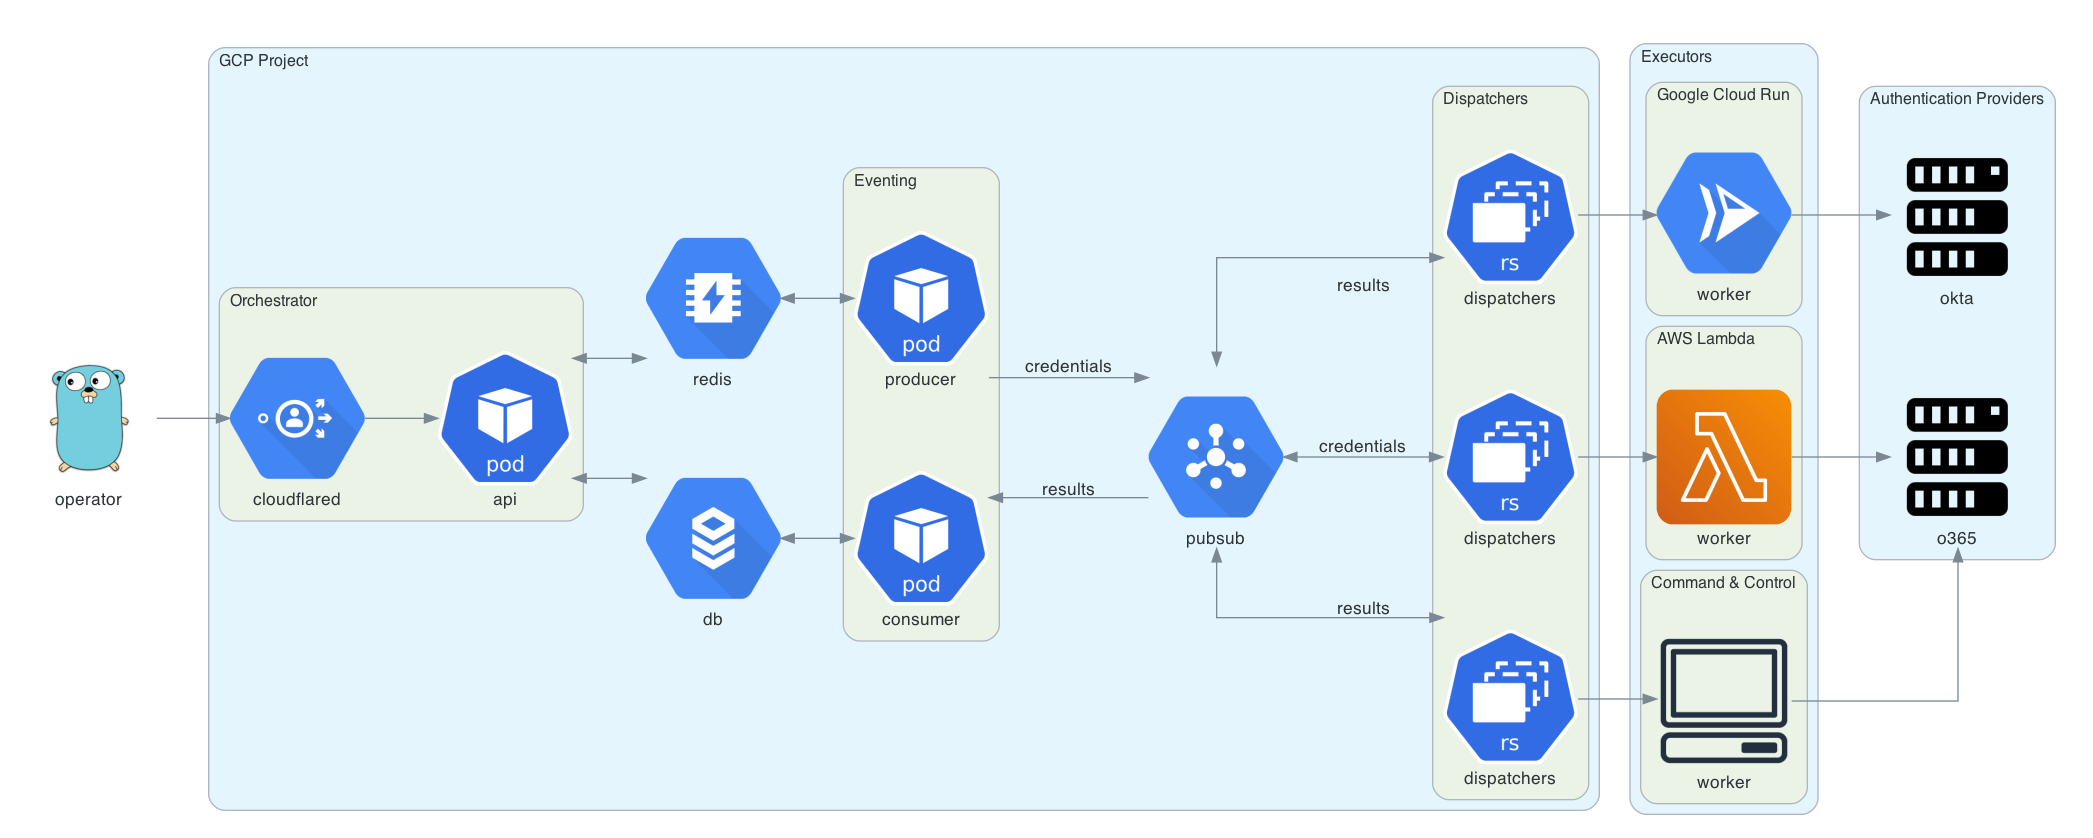
Task: Select the orange AWS Lambda worker icon
Action: click(1723, 457)
